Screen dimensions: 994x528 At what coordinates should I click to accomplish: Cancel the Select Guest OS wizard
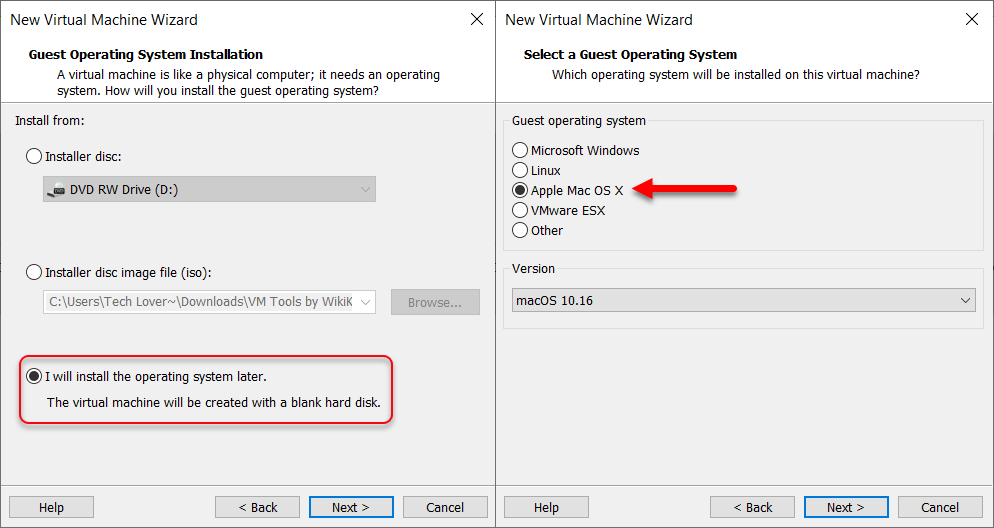[940, 507]
